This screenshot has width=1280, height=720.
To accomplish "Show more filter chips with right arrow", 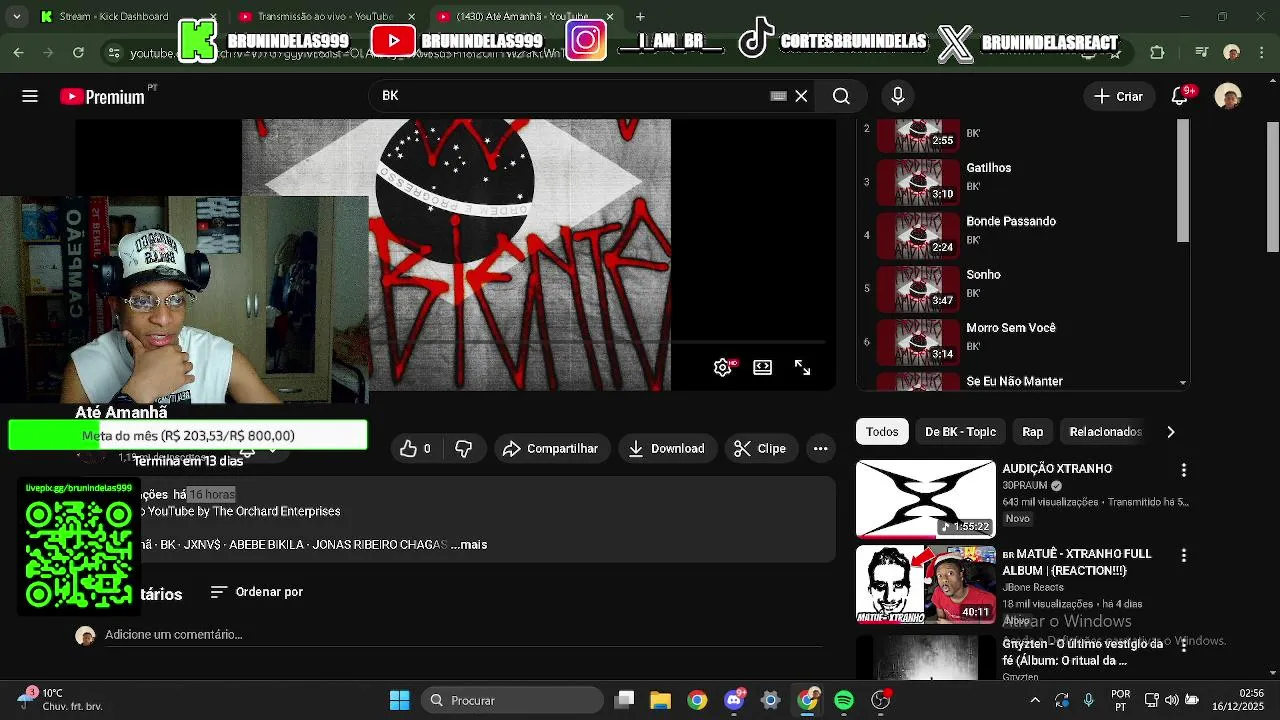I will pyautogui.click(x=1170, y=432).
